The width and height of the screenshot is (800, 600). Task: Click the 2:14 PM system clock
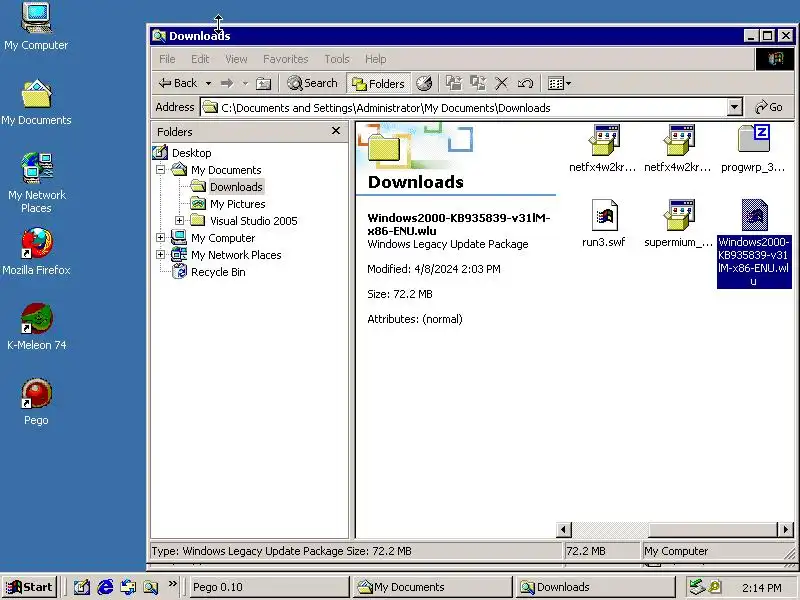coord(762,588)
